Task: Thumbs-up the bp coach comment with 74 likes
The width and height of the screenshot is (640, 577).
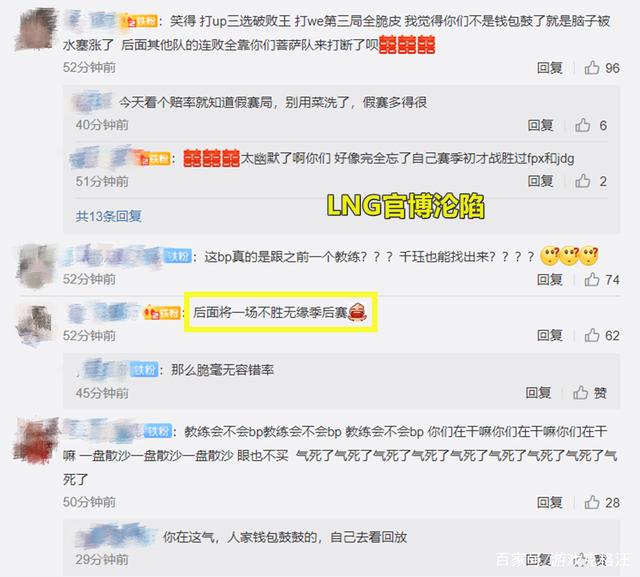Action: 592,279
